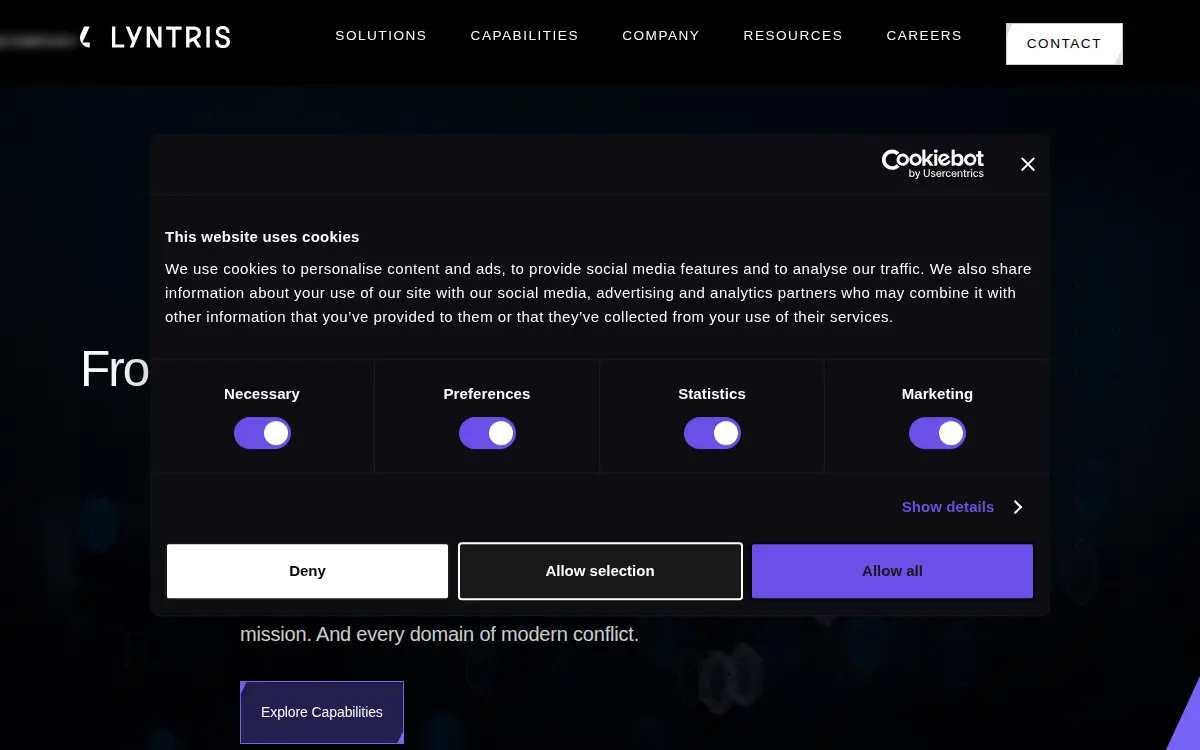
Task: Click the Statistics category label
Action: [712, 394]
